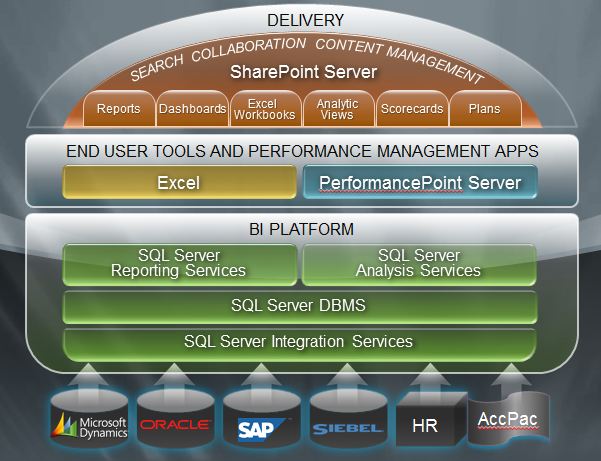This screenshot has width=601, height=461.
Task: Open the Excel Workbooks tab
Action: click(265, 108)
